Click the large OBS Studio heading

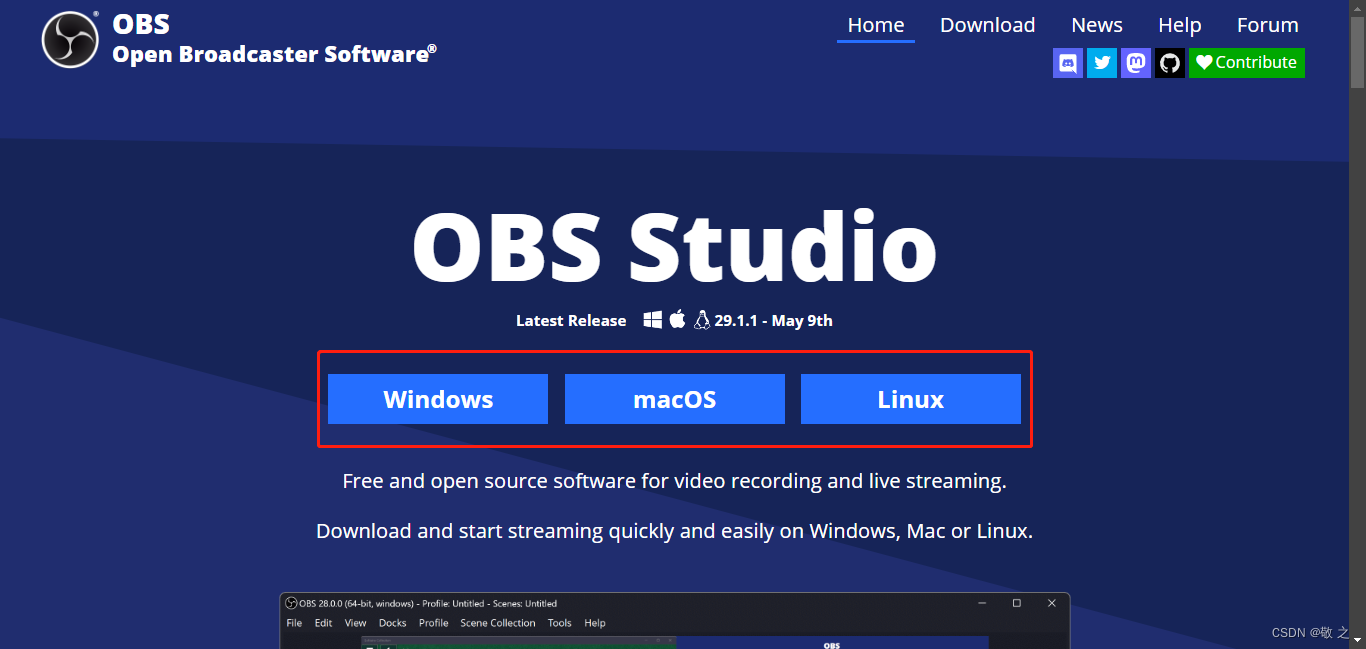tap(675, 247)
